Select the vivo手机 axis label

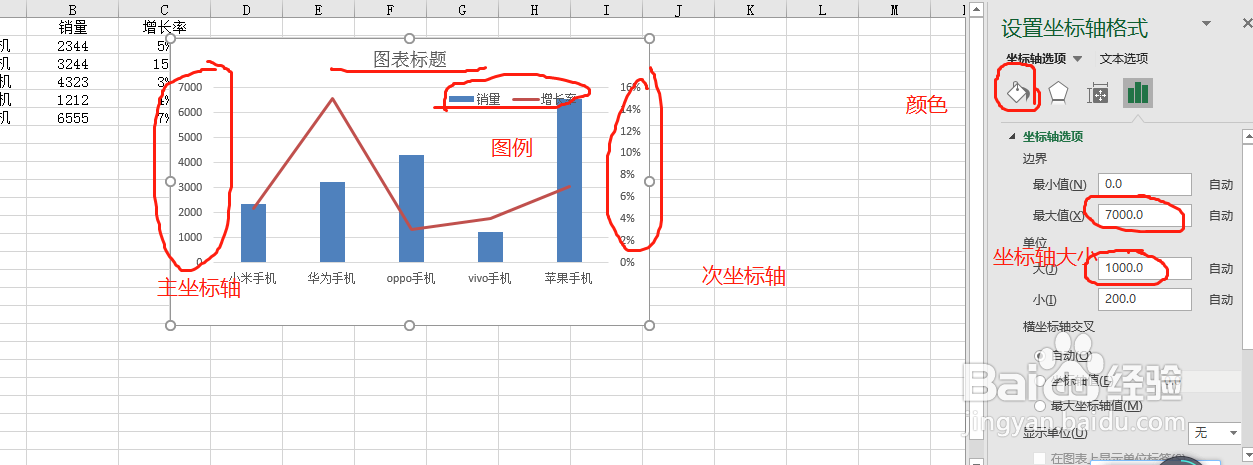point(490,278)
